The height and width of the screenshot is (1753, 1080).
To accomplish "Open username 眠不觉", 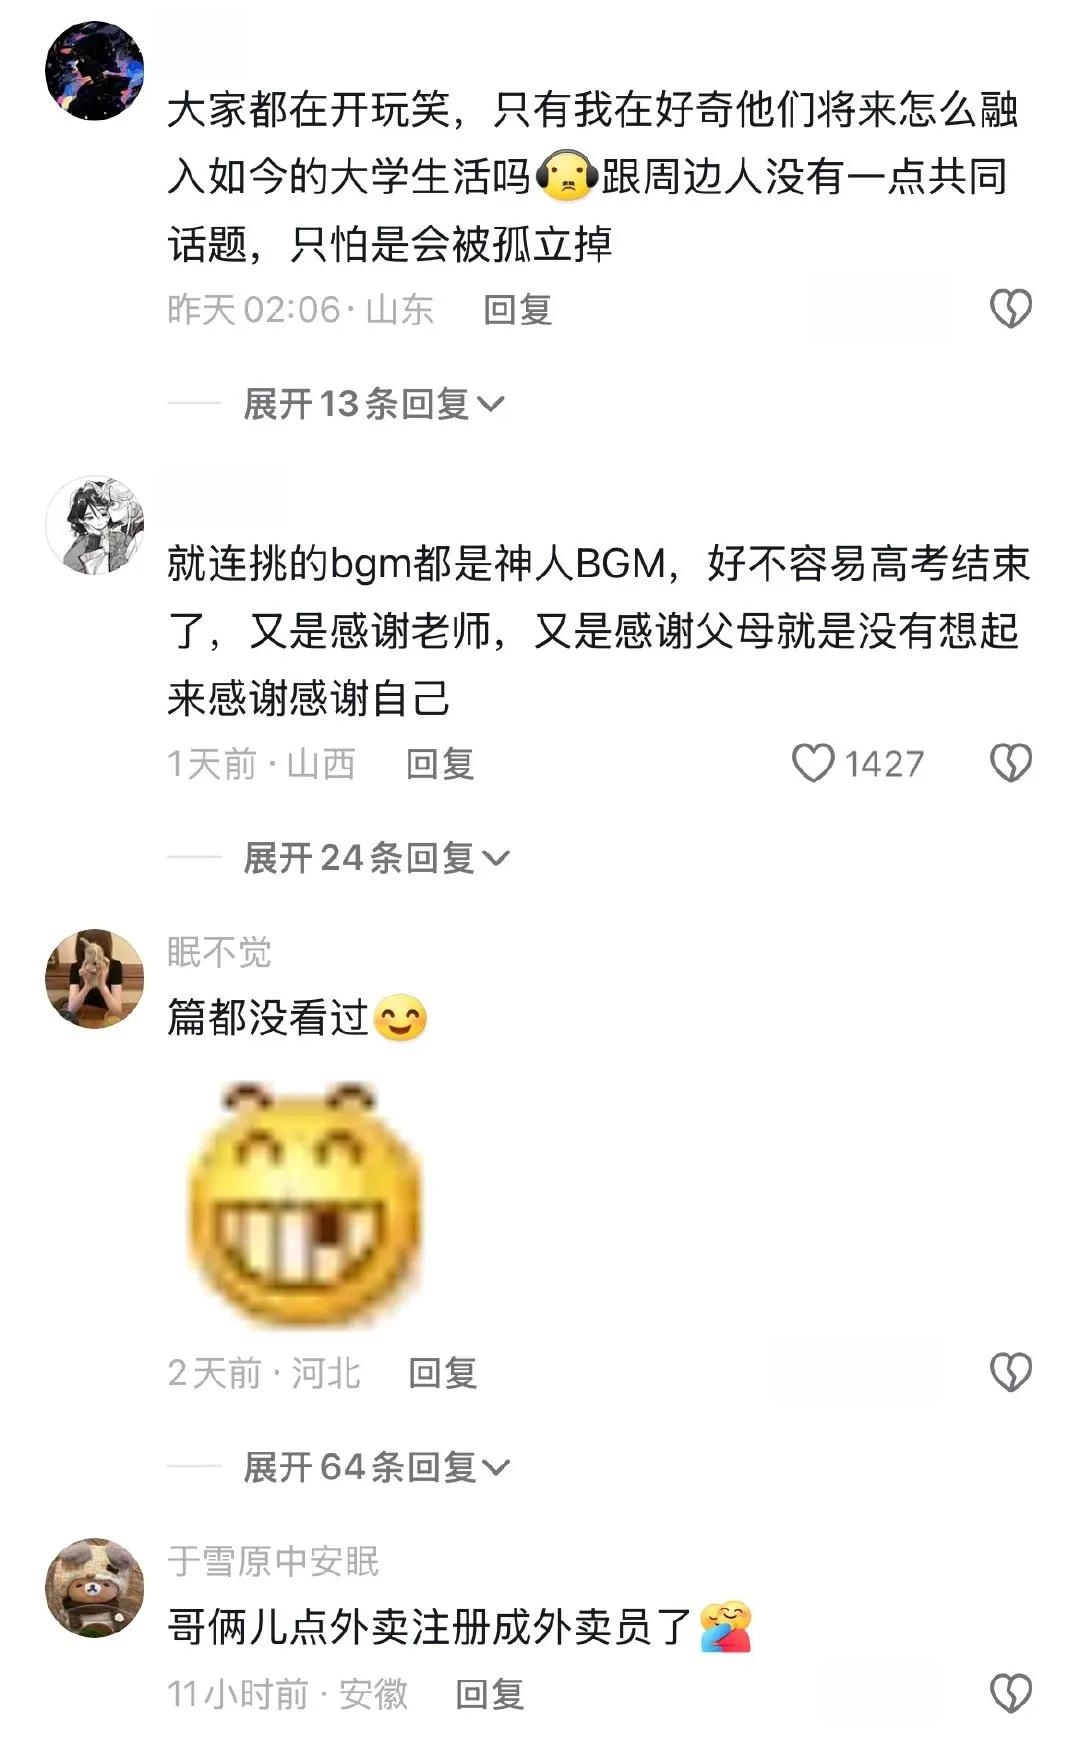I will click(x=219, y=952).
